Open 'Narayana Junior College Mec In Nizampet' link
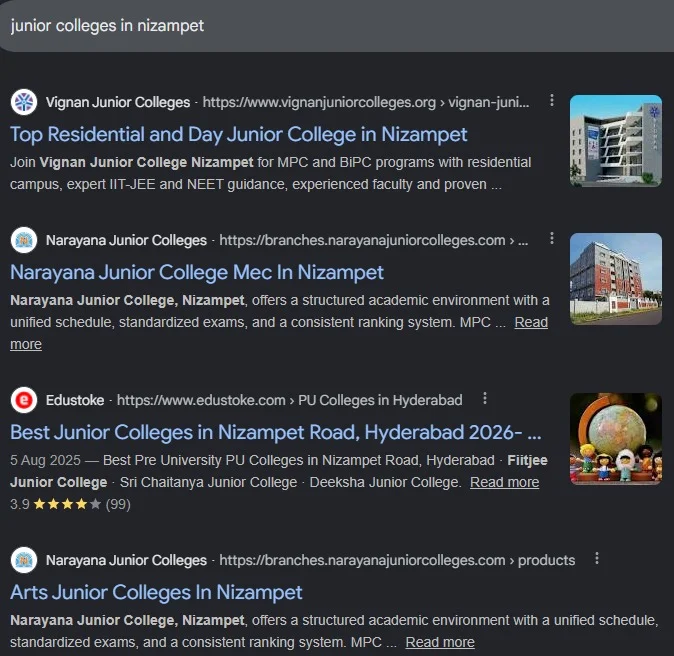This screenshot has height=656, width=674. [x=197, y=272]
